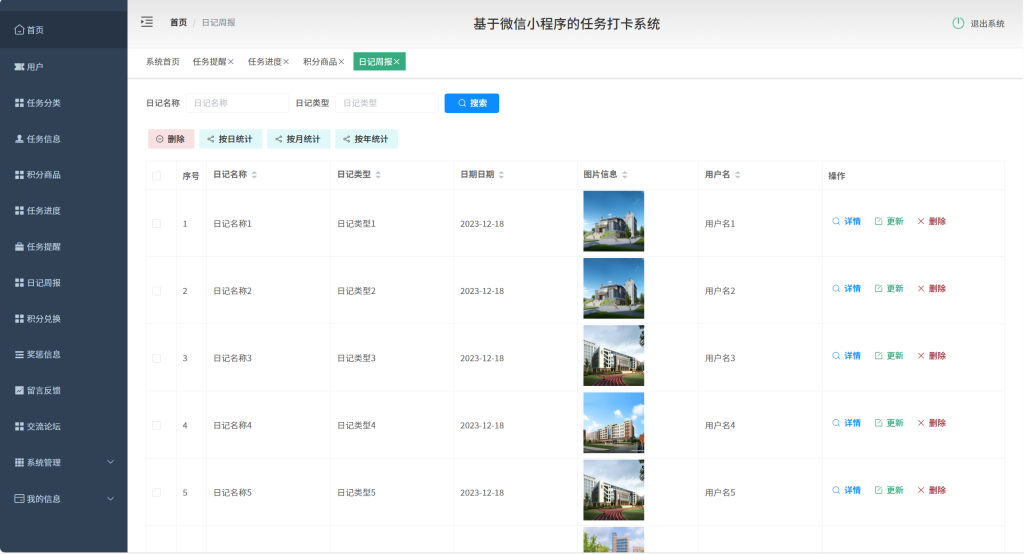
Task: Click the 按日统计 button
Action: (230, 138)
